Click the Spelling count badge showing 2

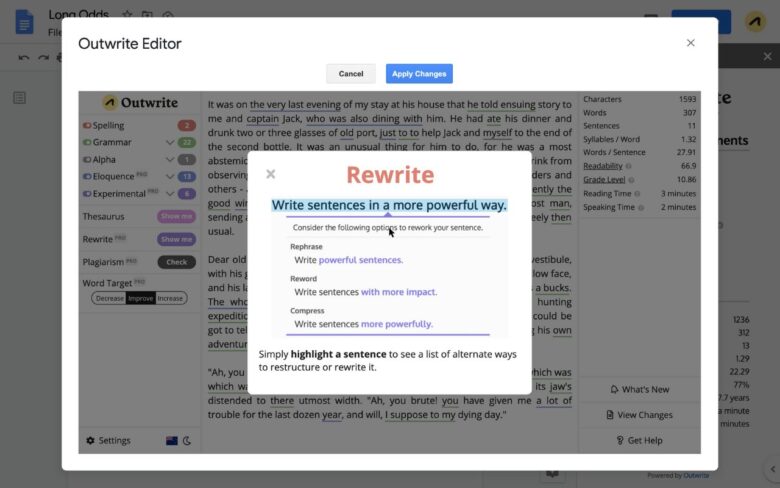click(187, 125)
